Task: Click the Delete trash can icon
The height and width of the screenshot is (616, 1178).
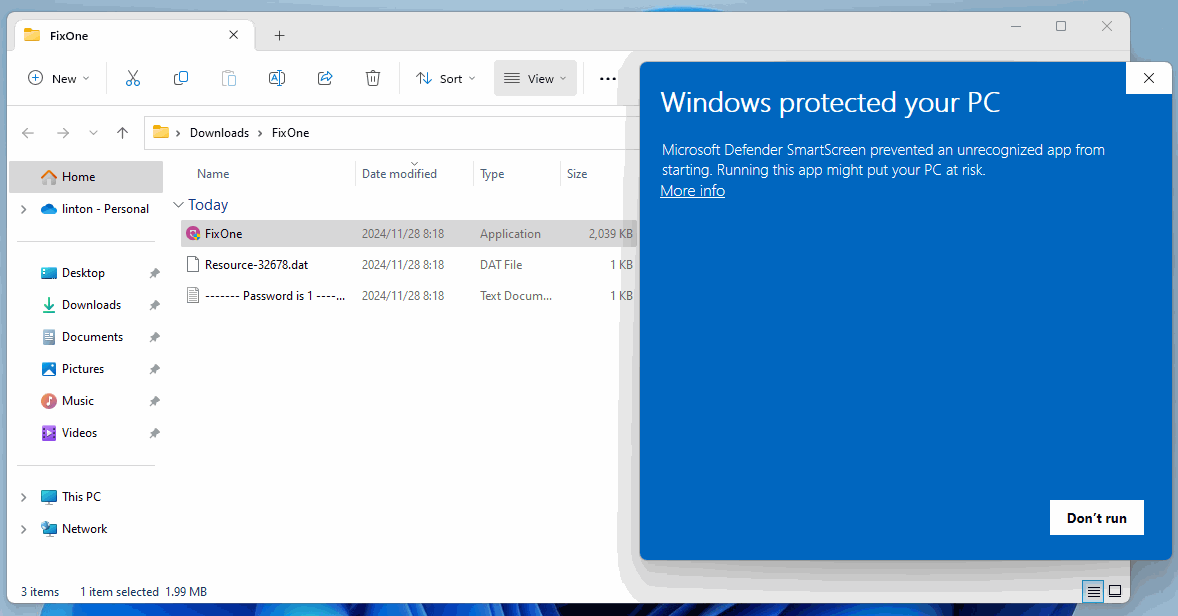Action: pyautogui.click(x=373, y=78)
